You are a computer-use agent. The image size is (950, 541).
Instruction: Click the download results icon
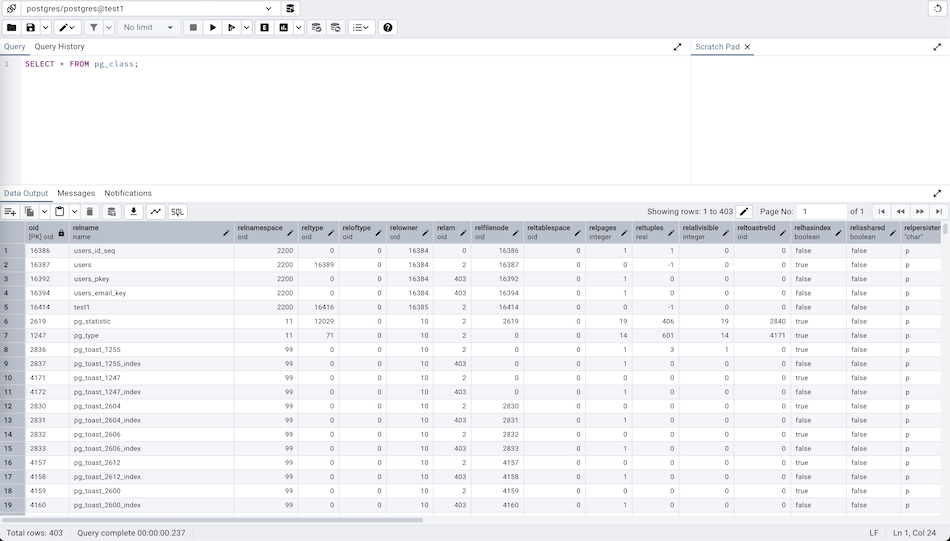(133, 212)
